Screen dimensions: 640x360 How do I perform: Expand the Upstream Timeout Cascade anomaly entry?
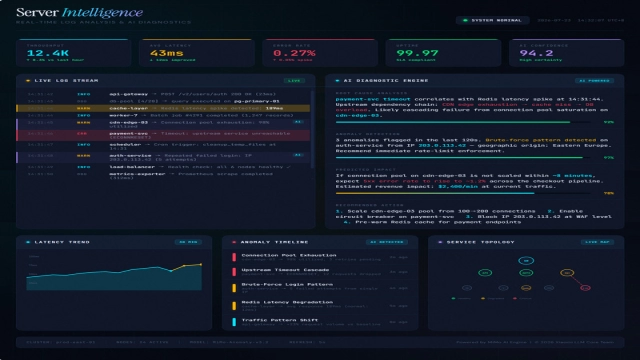click(320, 272)
